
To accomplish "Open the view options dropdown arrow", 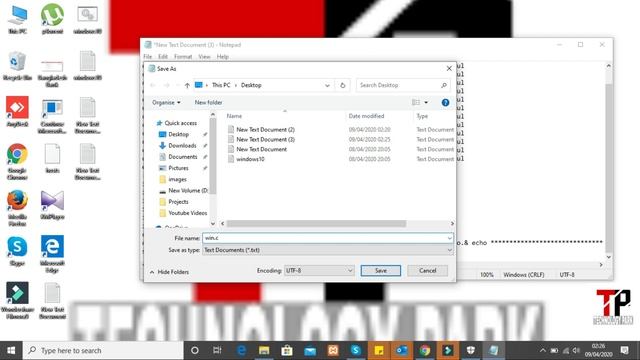I will [426, 102].
